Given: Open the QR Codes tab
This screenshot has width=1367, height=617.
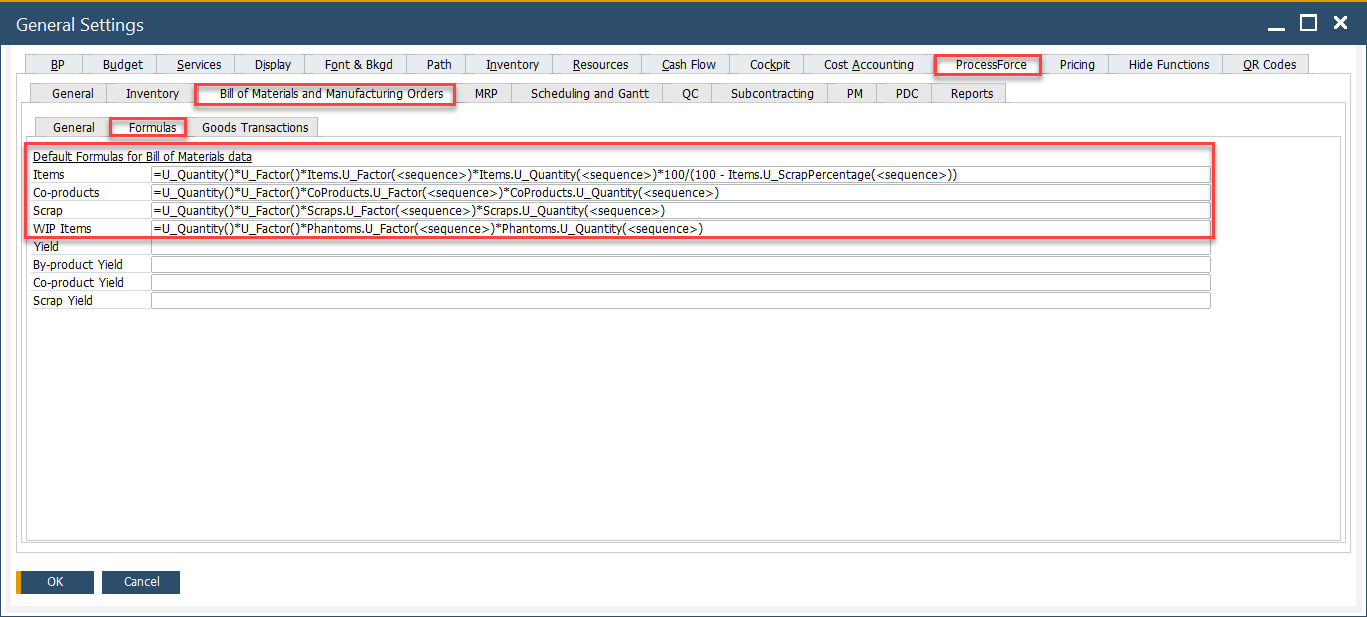Looking at the screenshot, I should pyautogui.click(x=1269, y=65).
